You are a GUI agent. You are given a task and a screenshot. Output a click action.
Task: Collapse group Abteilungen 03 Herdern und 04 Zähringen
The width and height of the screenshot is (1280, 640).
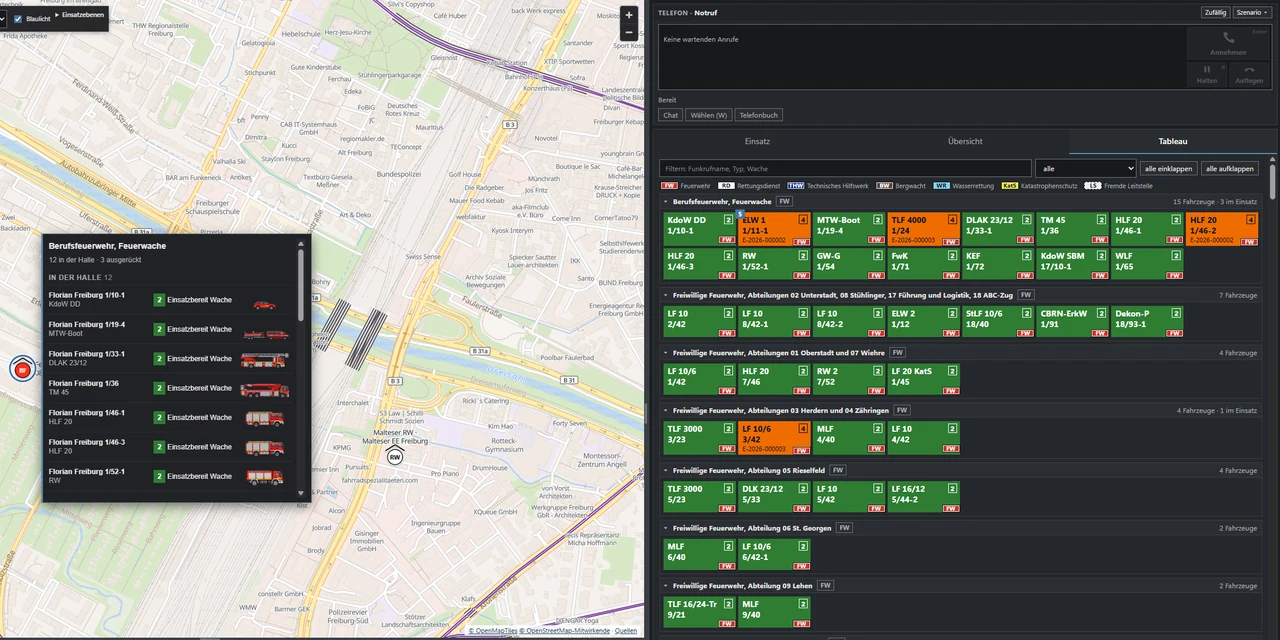667,410
